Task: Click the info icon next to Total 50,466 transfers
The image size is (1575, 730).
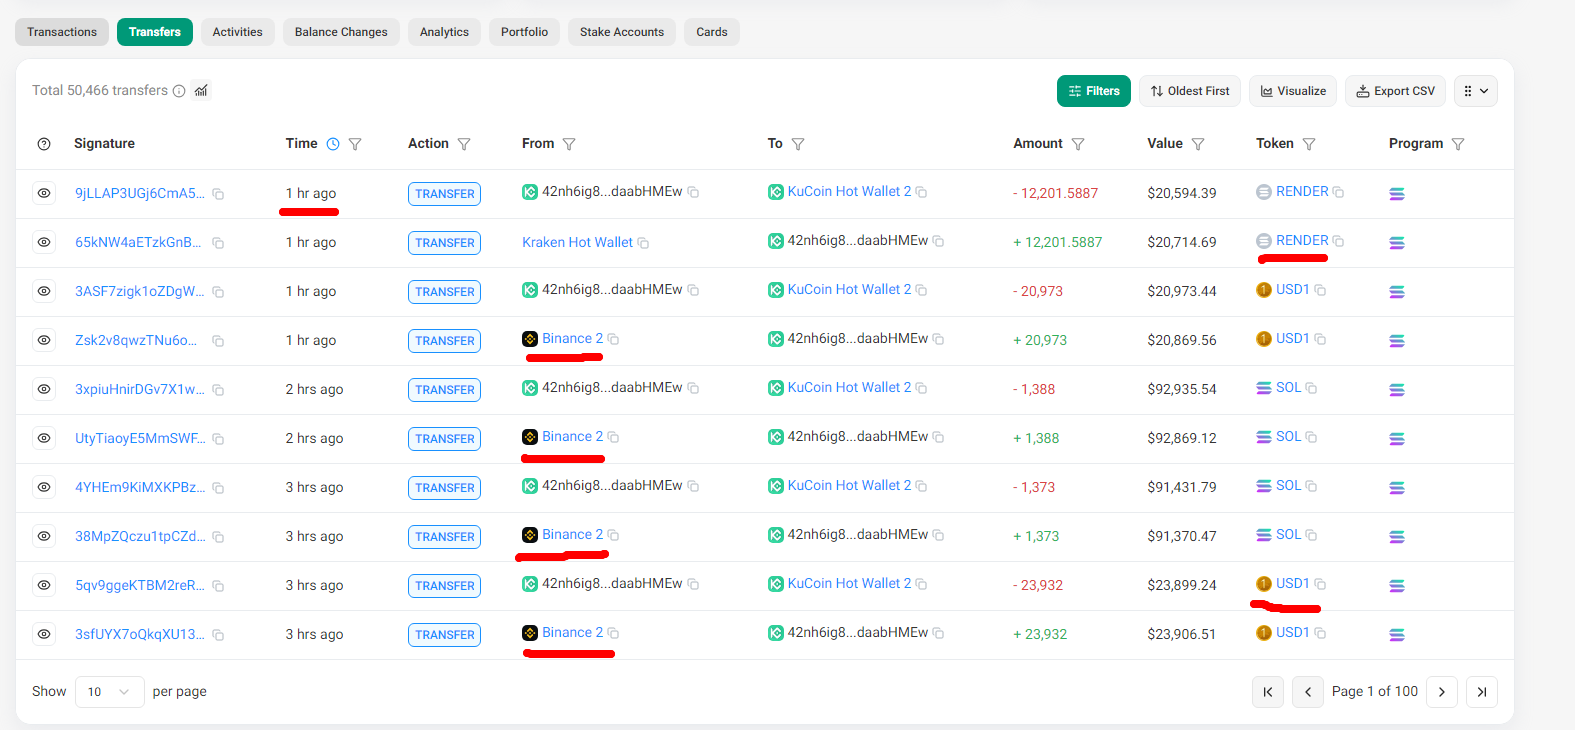Action: [179, 91]
